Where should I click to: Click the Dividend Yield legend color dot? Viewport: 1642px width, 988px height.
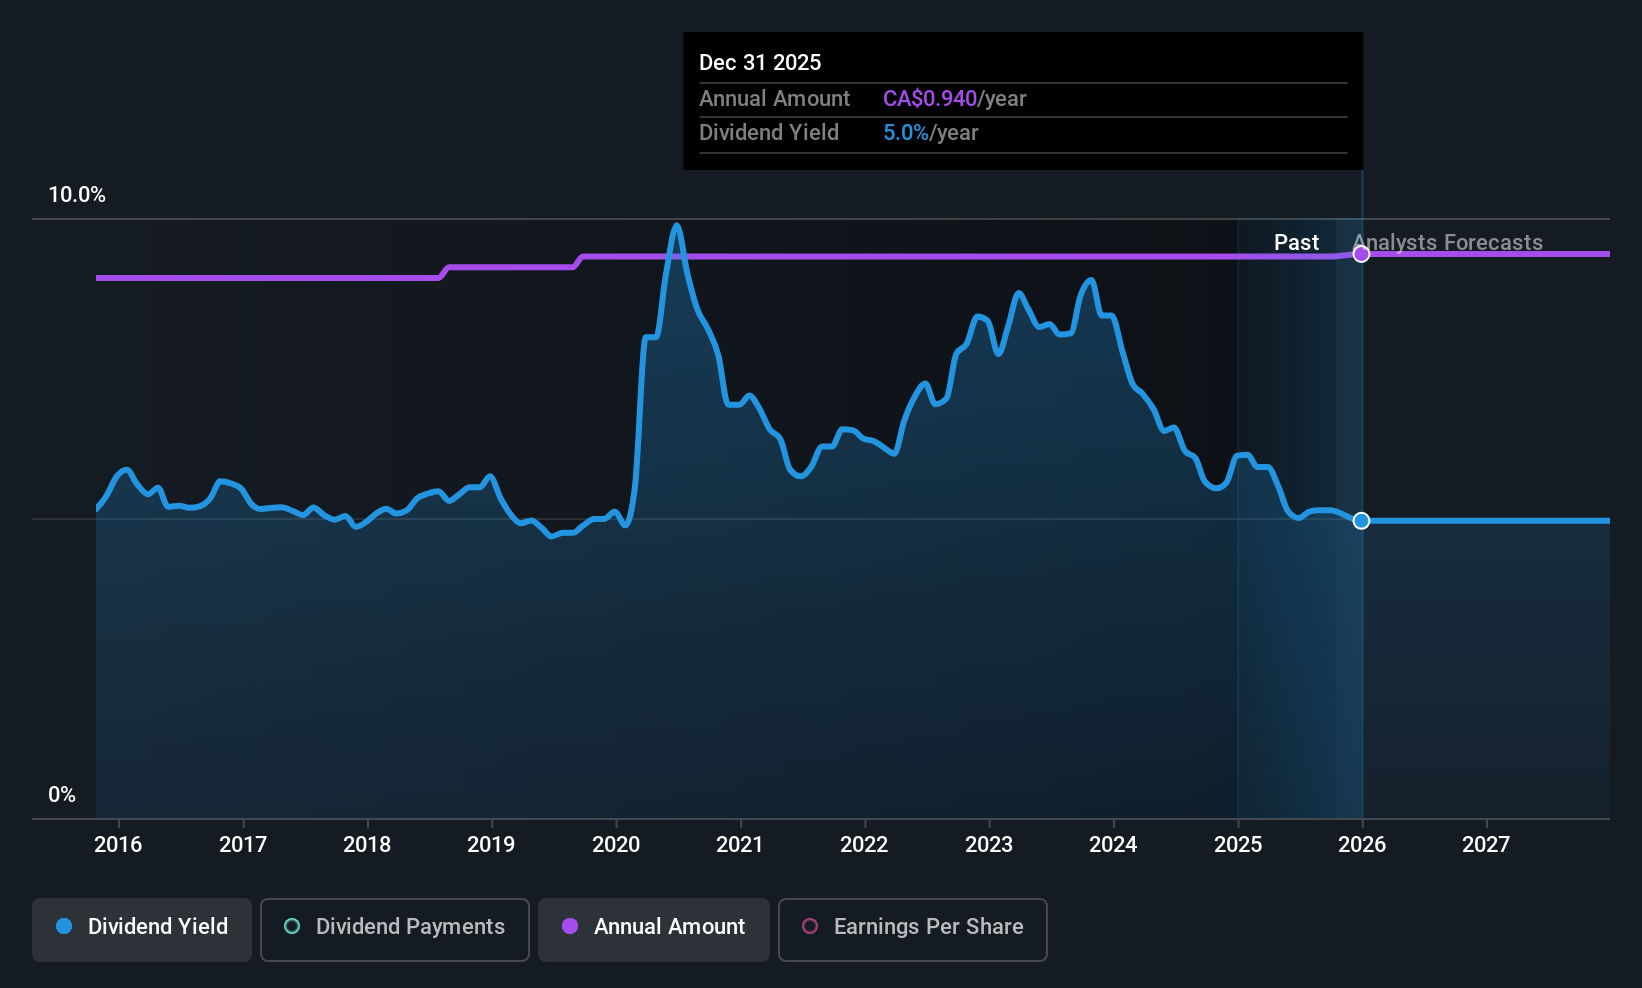click(64, 927)
